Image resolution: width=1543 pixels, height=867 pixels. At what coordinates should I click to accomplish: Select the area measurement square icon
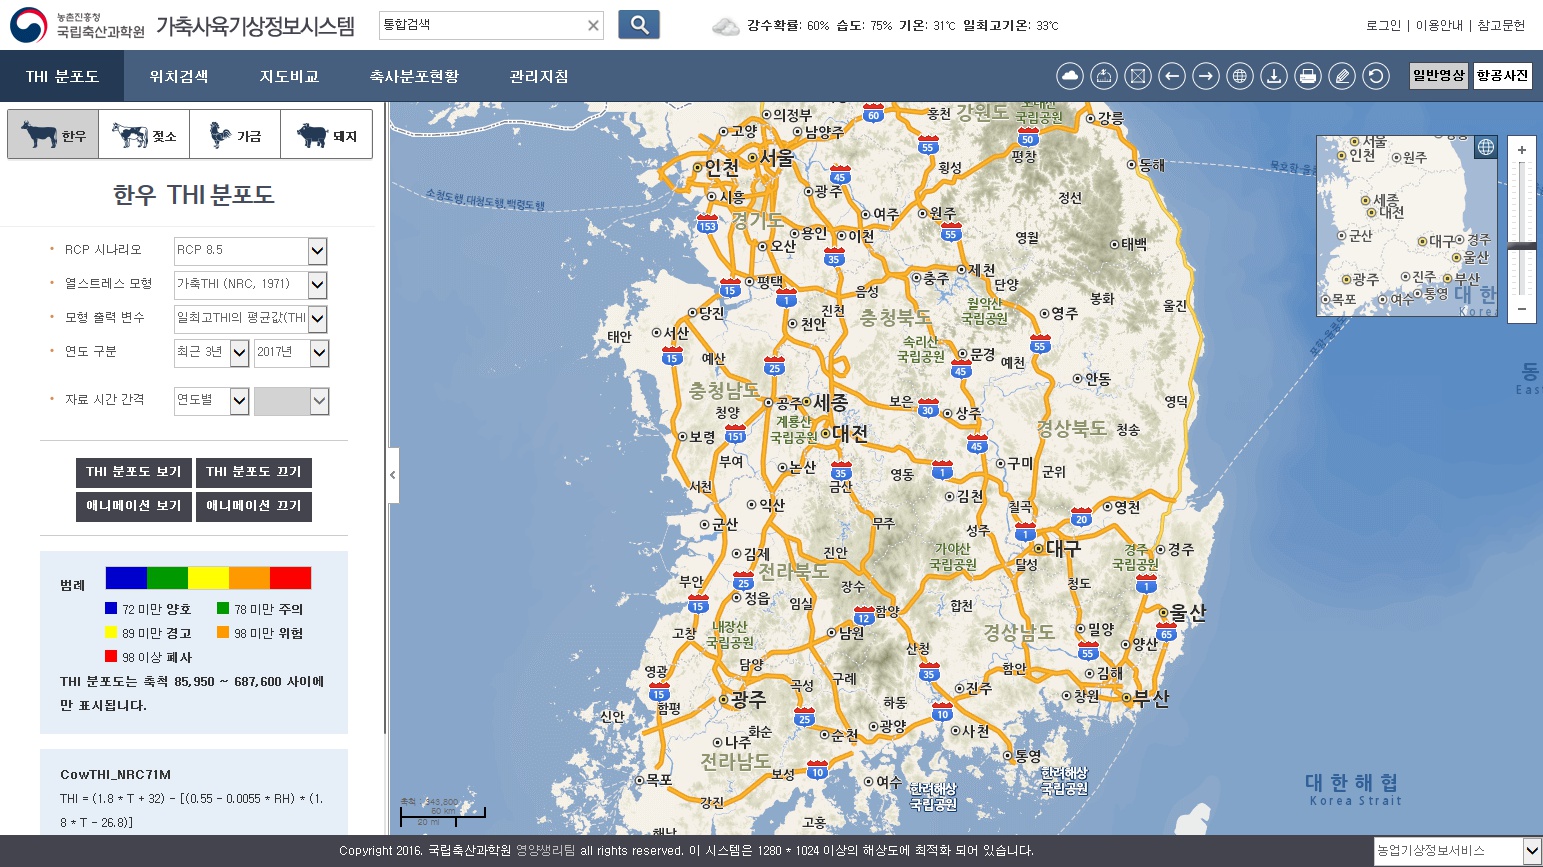[1138, 76]
